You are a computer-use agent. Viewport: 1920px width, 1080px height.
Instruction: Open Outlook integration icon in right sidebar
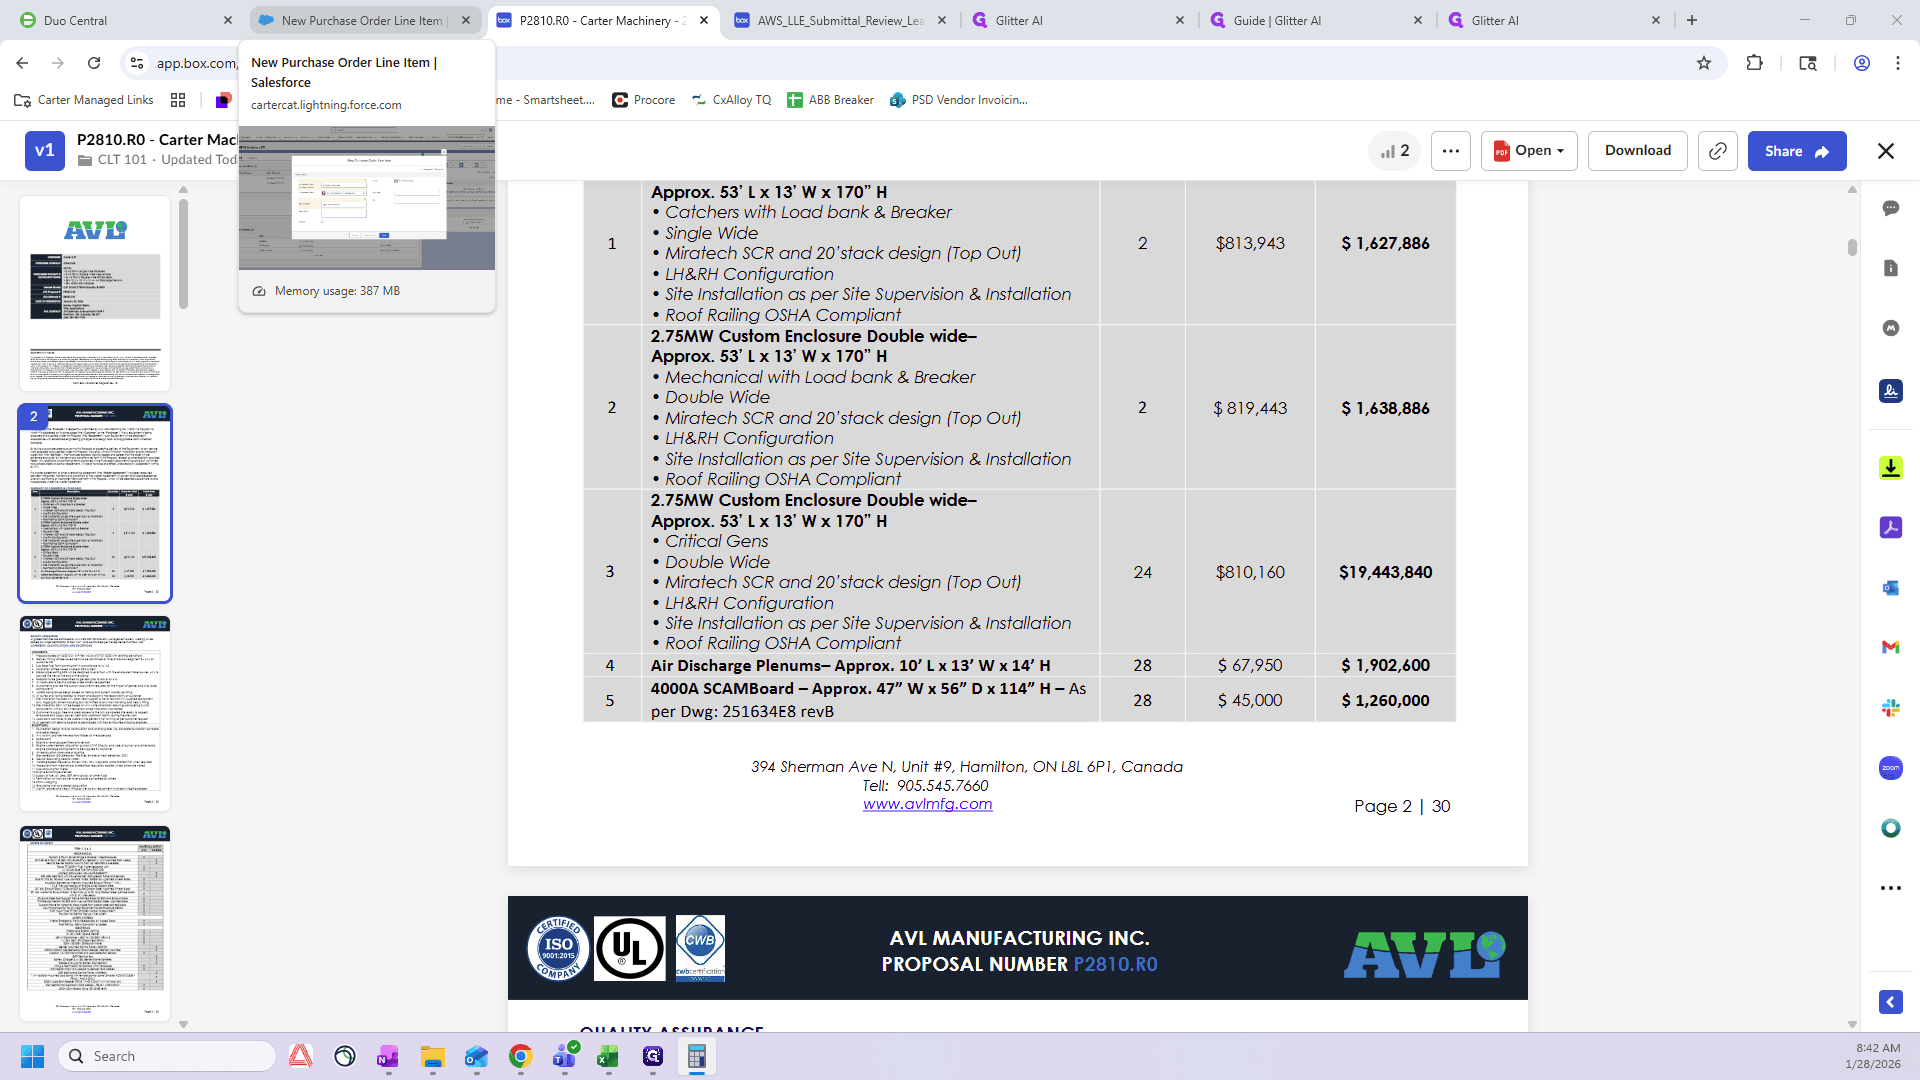pos(1890,588)
